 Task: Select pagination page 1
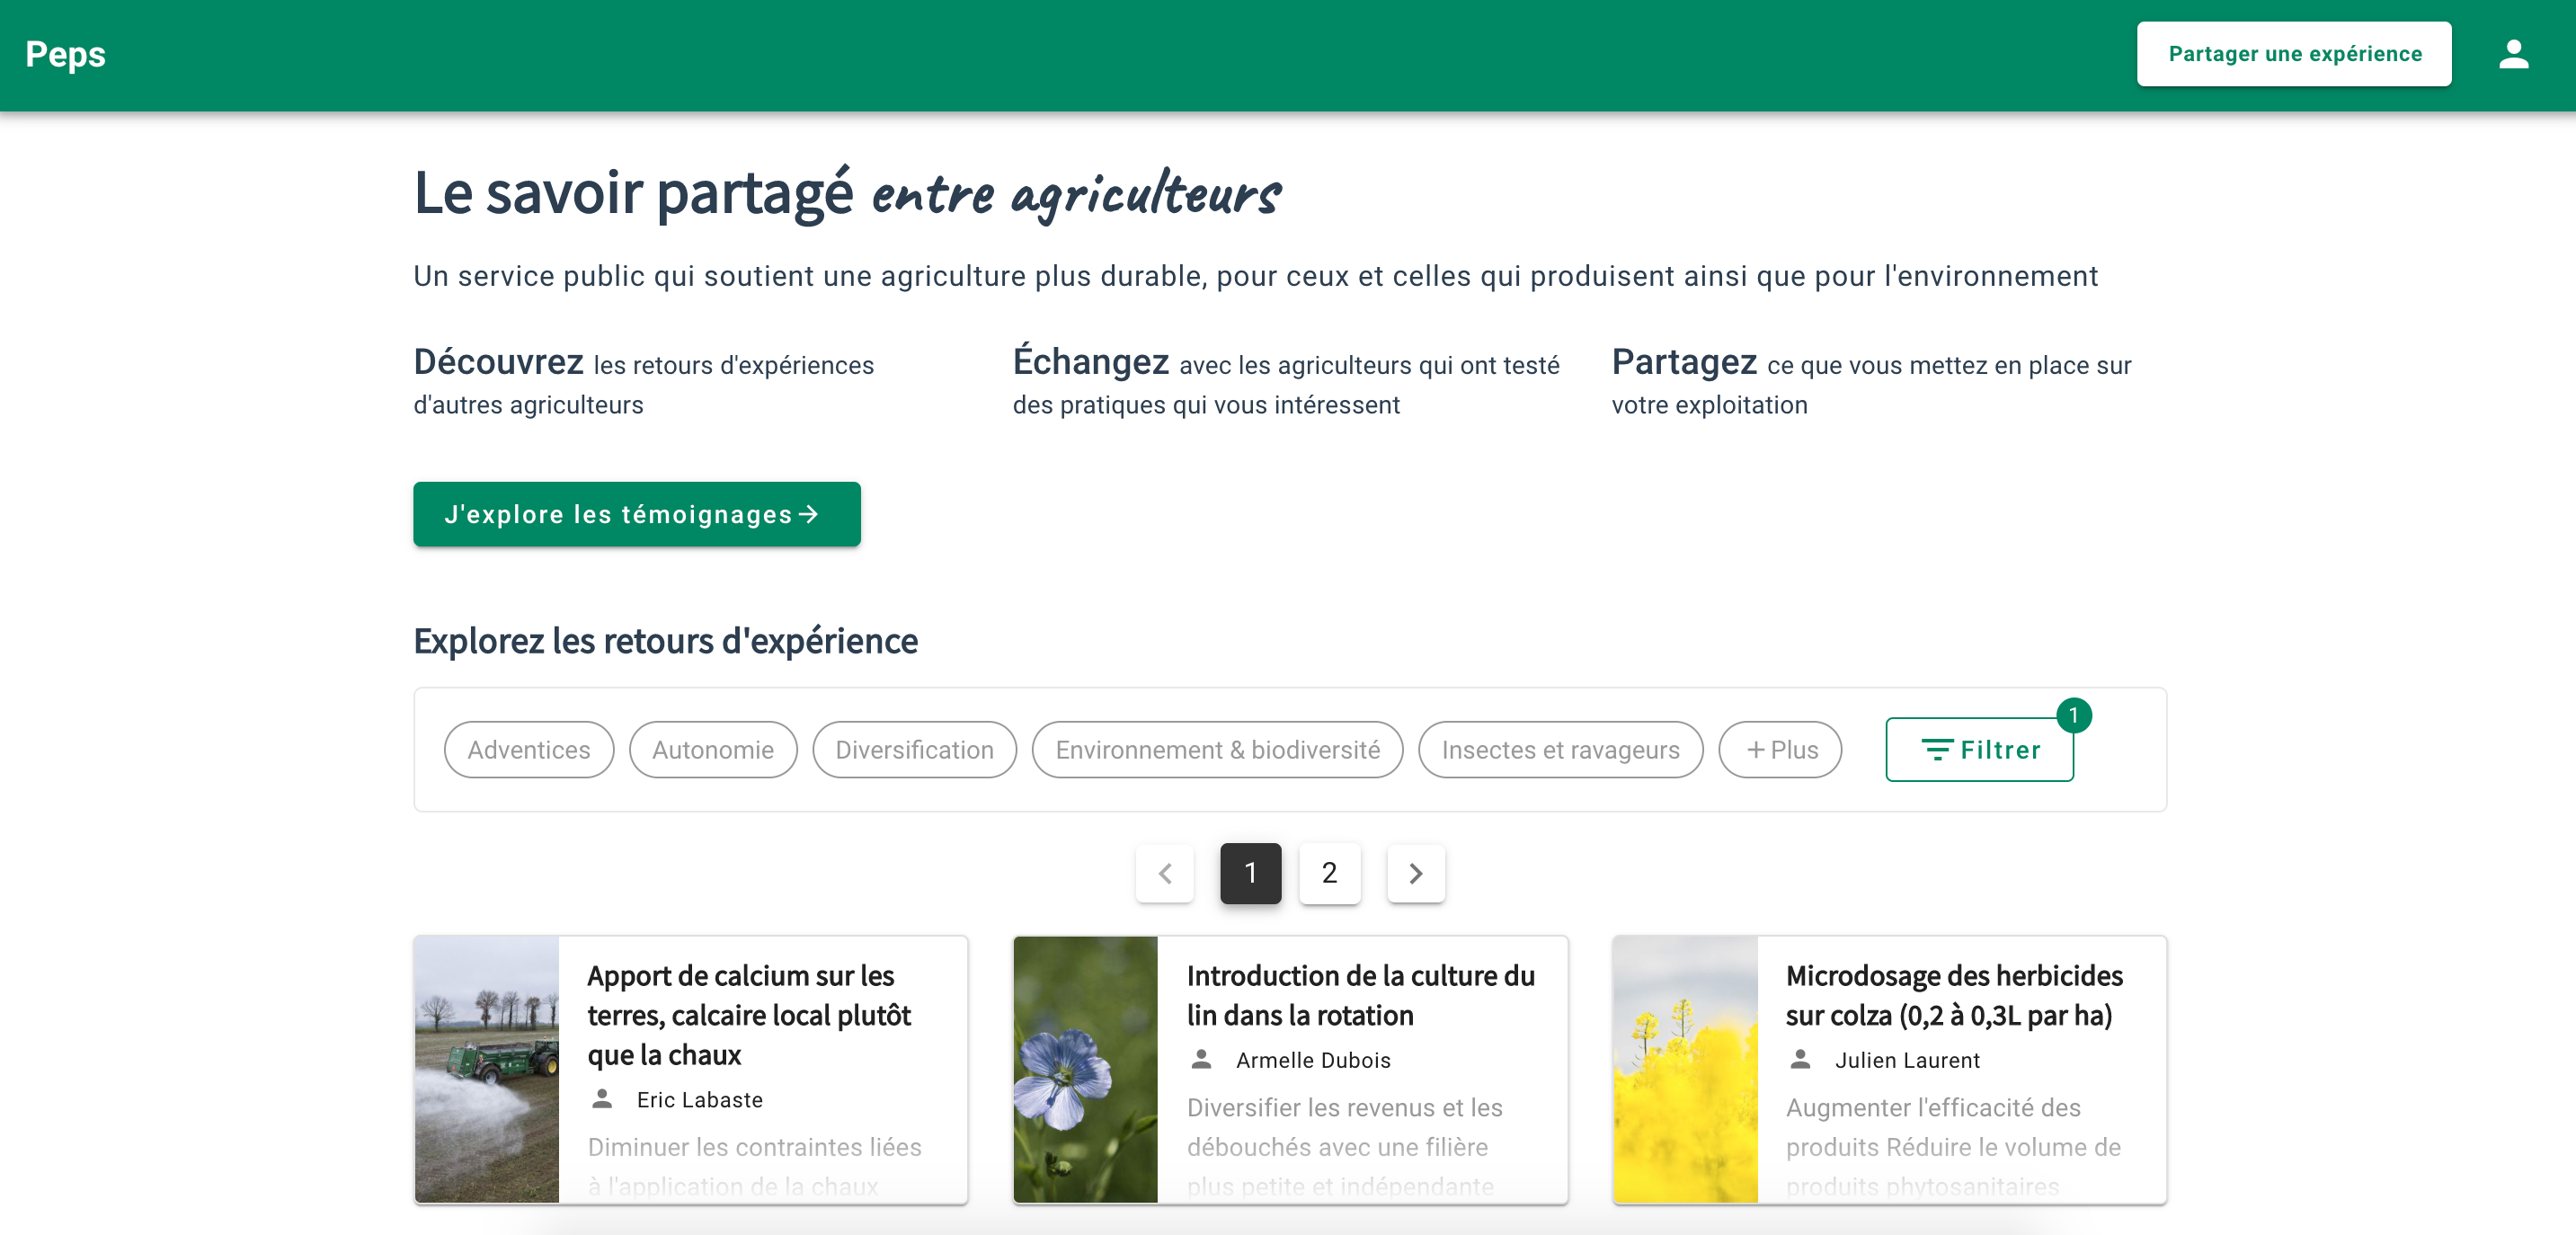click(1250, 873)
